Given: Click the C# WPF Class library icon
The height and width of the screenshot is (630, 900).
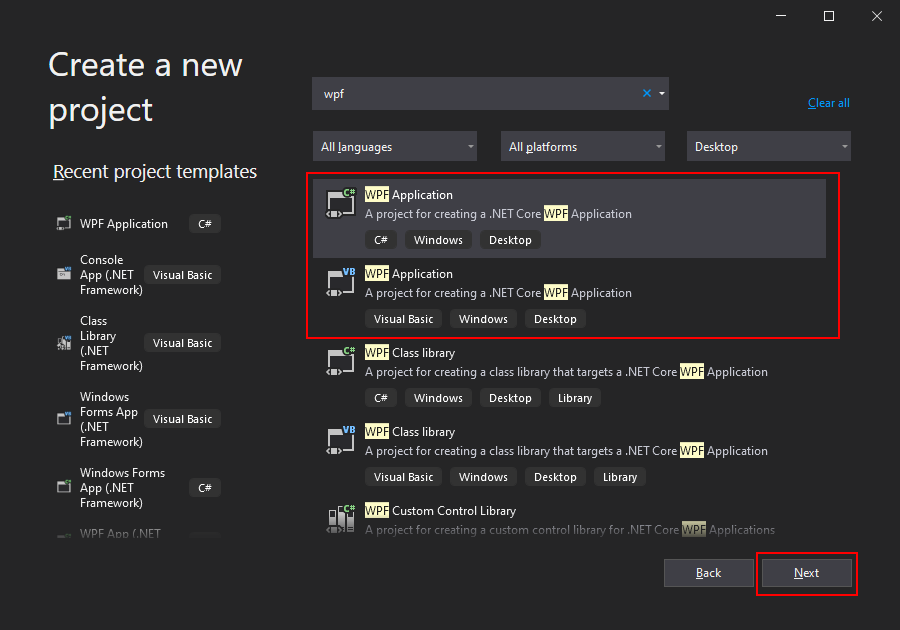Looking at the screenshot, I should point(341,361).
